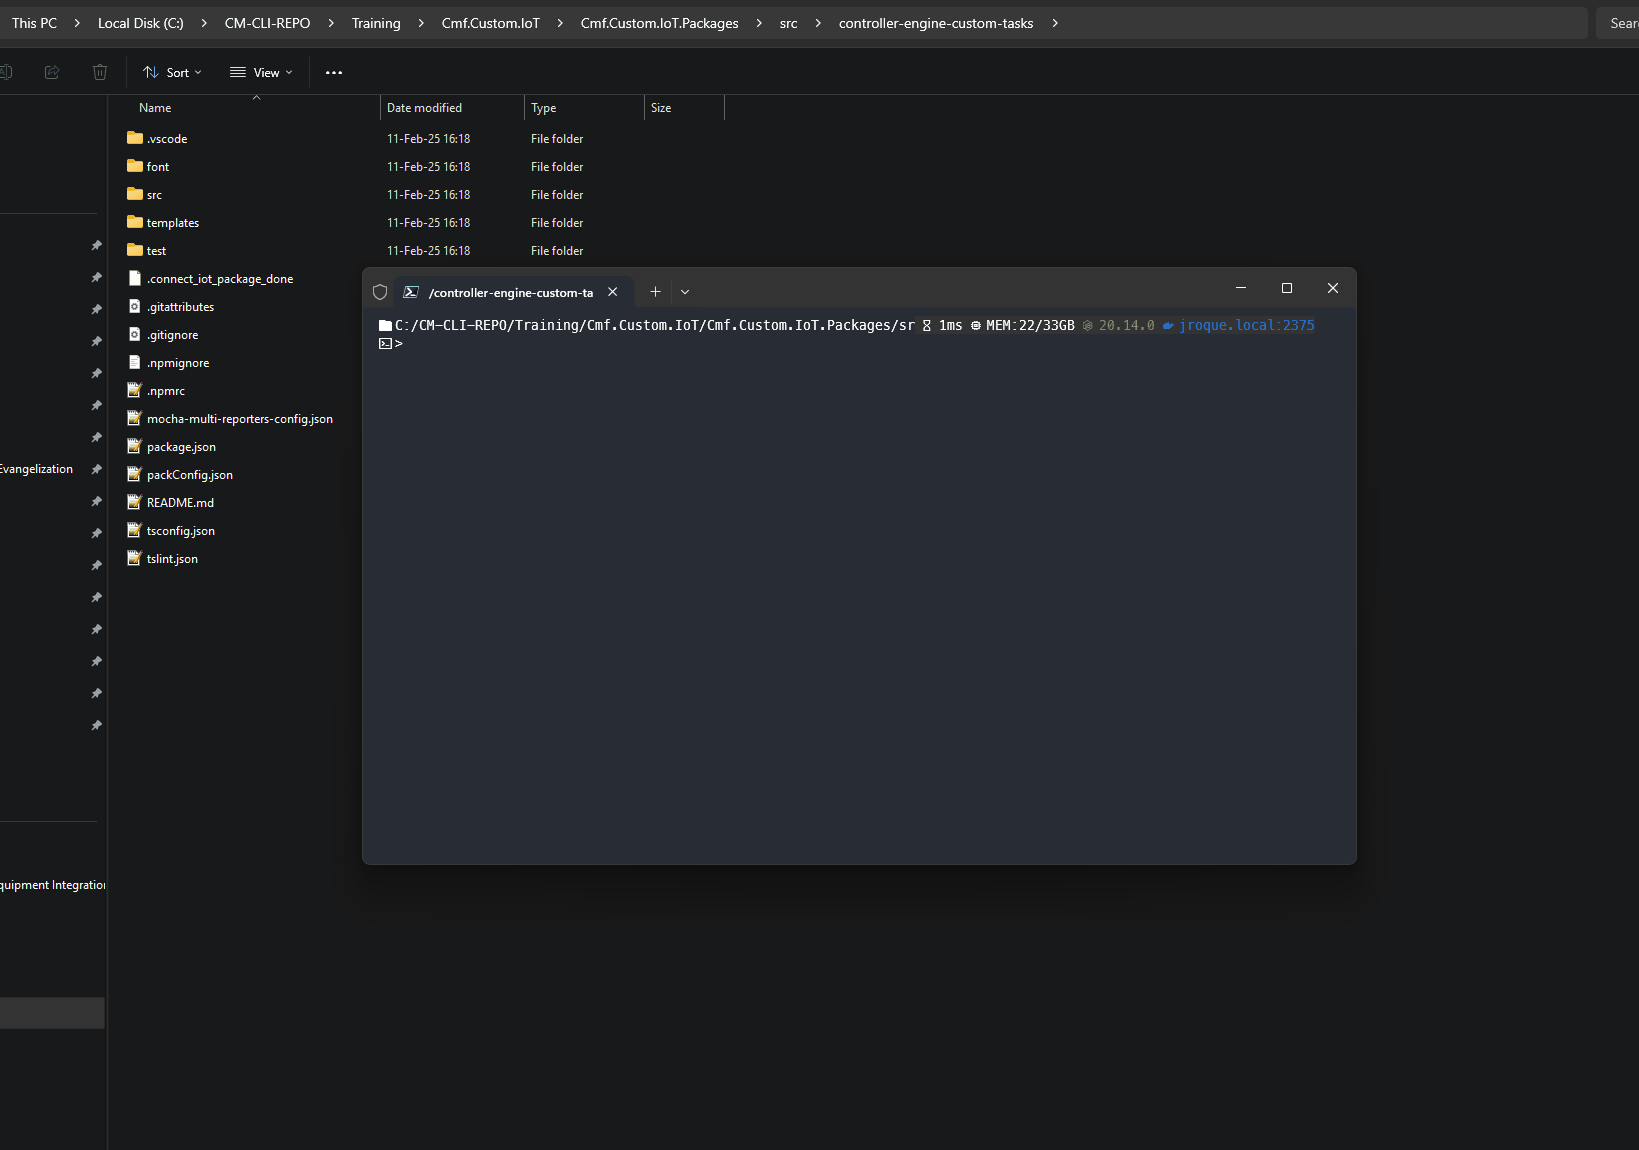
Task: Select the .gitignore file icon
Action: tap(135, 334)
